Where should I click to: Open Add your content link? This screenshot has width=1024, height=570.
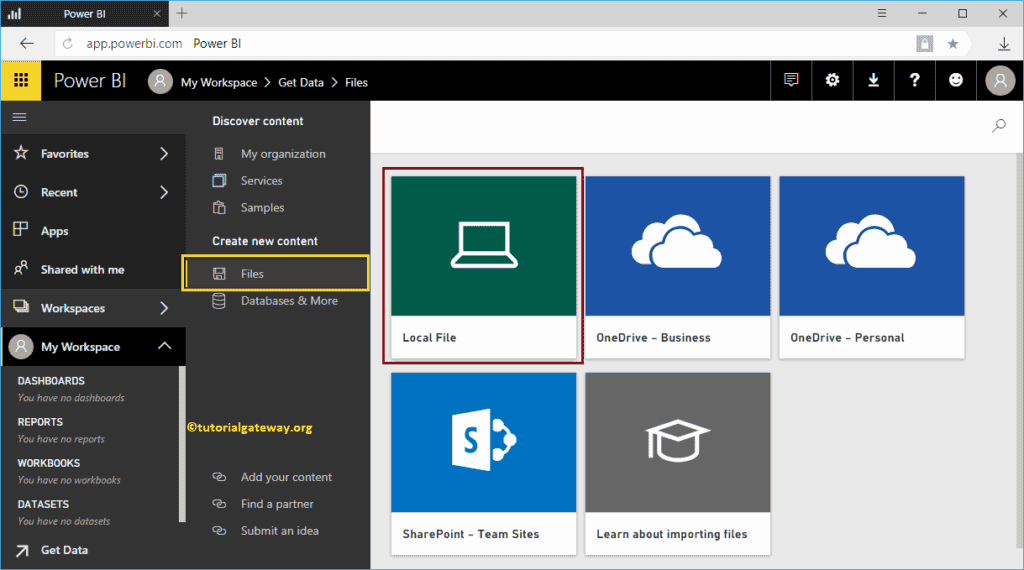286,477
